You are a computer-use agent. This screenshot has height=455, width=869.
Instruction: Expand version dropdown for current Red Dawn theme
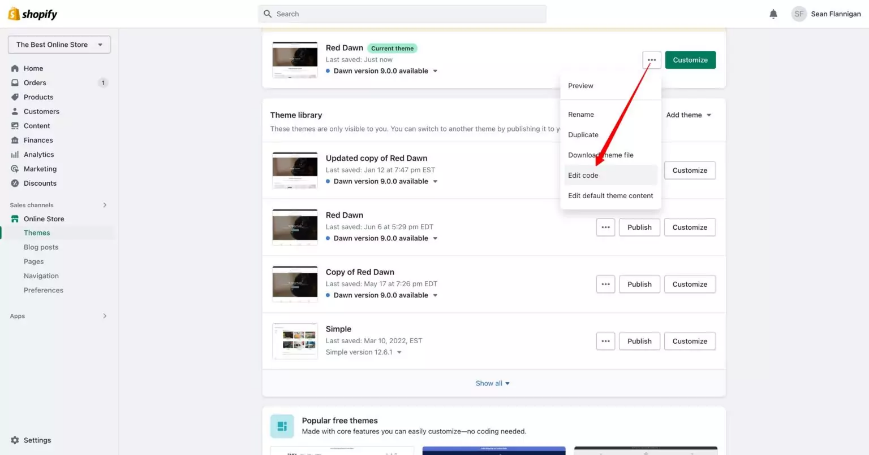tap(435, 71)
